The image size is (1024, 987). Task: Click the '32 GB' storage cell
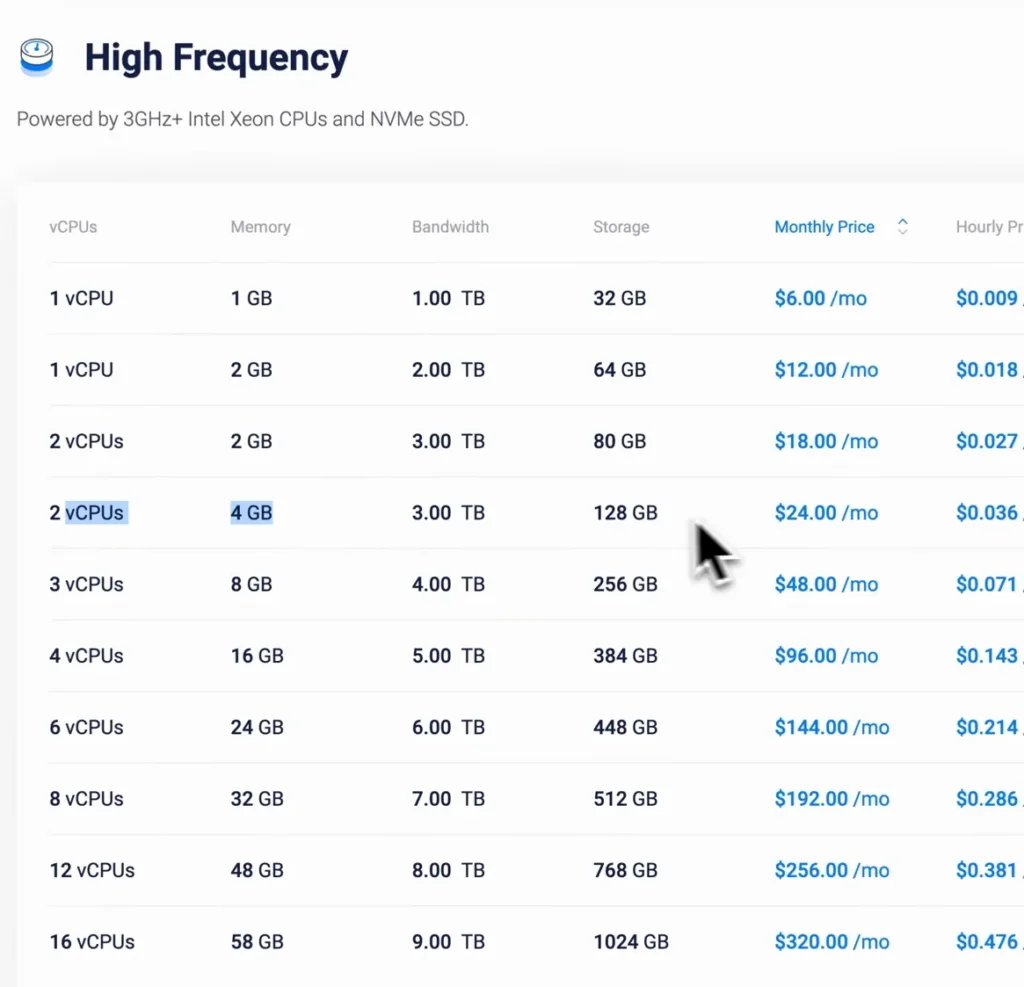[x=620, y=299]
